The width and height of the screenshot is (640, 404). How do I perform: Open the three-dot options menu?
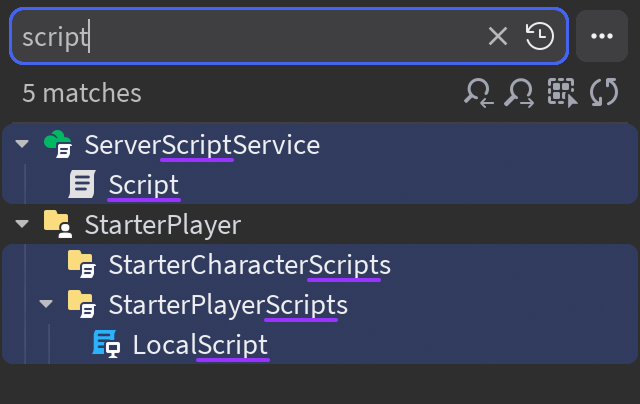pos(601,37)
